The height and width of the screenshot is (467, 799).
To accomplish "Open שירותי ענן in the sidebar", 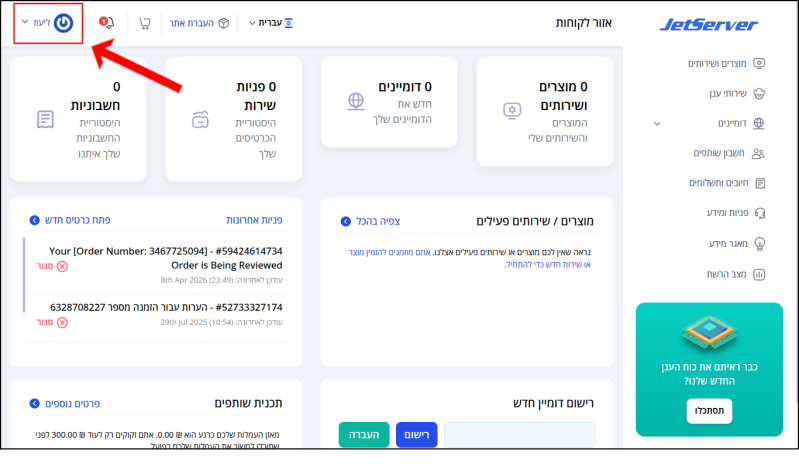I will tap(728, 93).
